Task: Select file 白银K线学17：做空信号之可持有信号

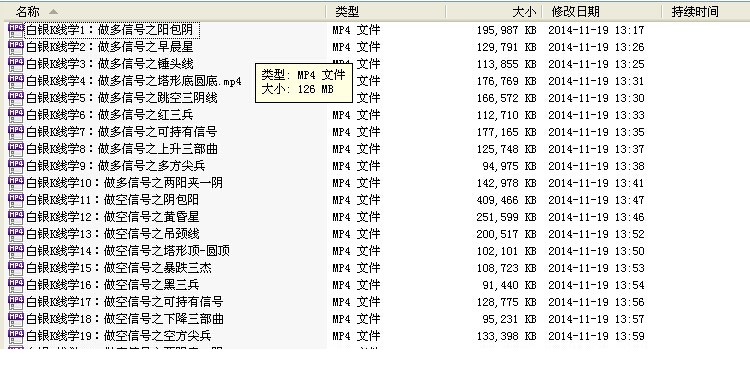Action: tap(124, 302)
